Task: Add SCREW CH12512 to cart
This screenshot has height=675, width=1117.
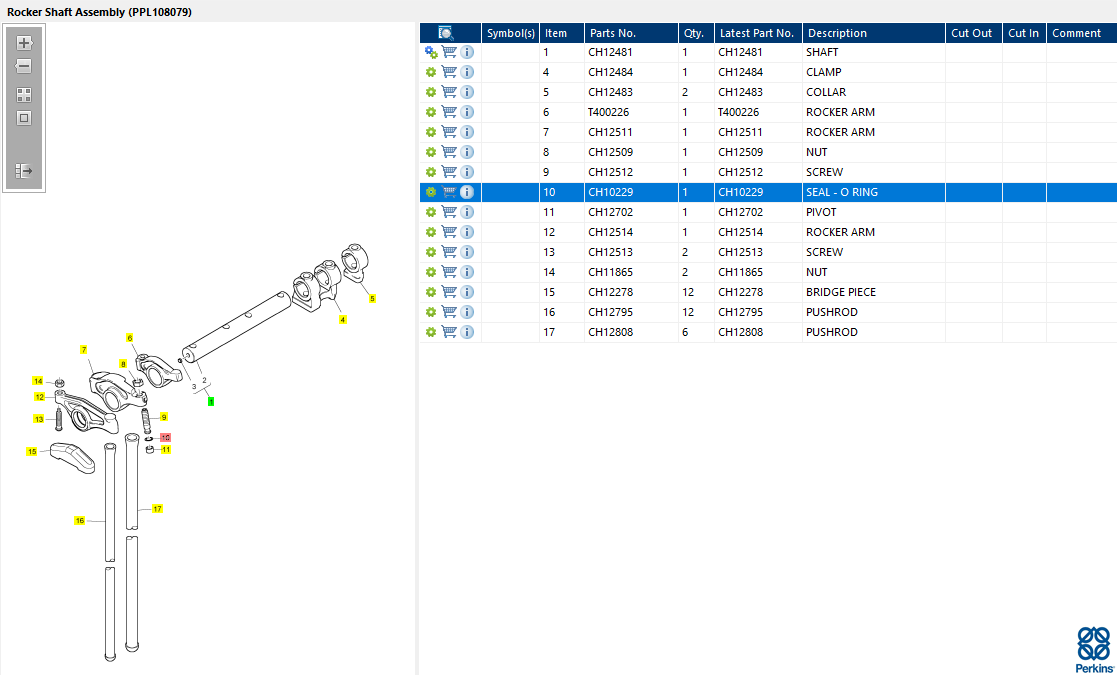Action: pos(449,172)
